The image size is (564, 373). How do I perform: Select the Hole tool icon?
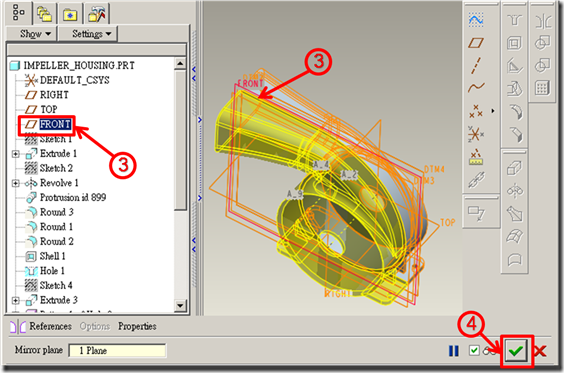click(514, 20)
